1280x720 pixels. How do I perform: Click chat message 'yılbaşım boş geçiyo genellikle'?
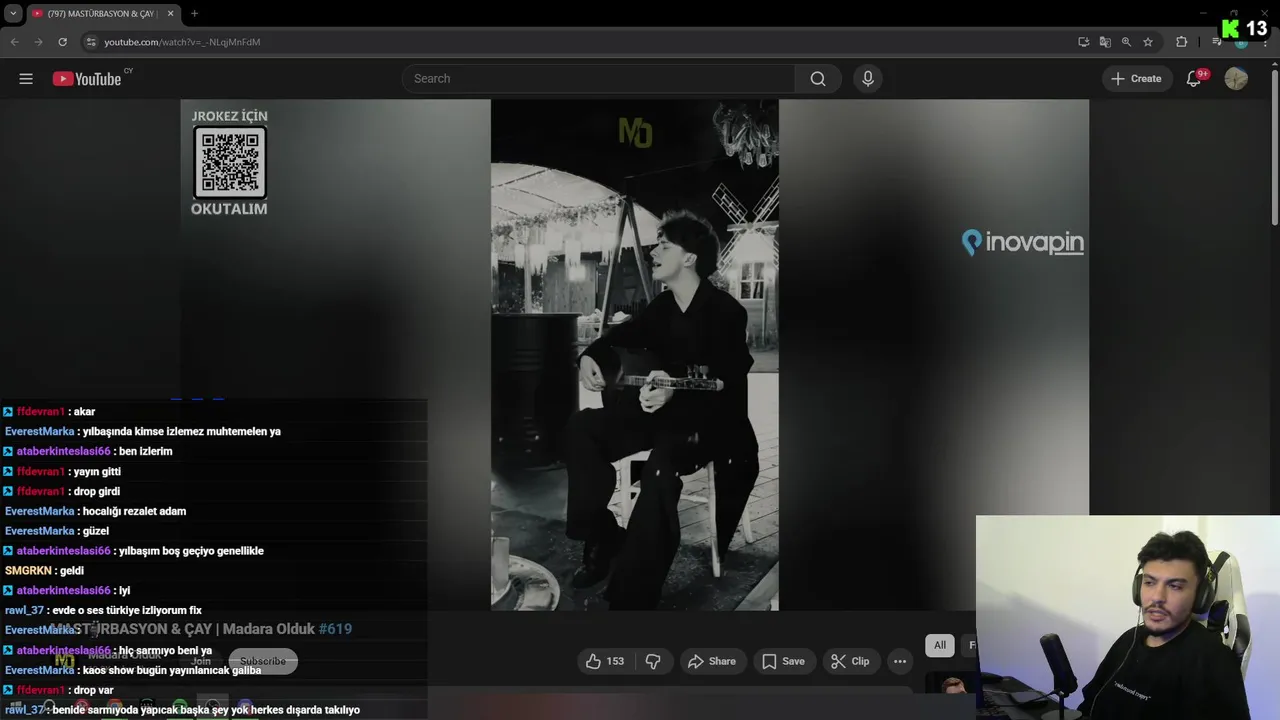[191, 551]
